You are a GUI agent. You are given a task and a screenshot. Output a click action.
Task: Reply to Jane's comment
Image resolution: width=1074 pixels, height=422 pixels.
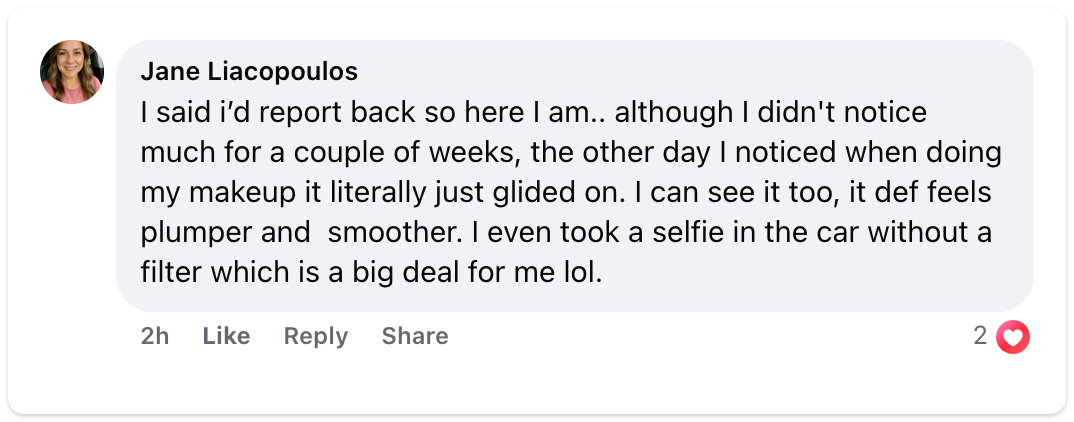click(315, 337)
